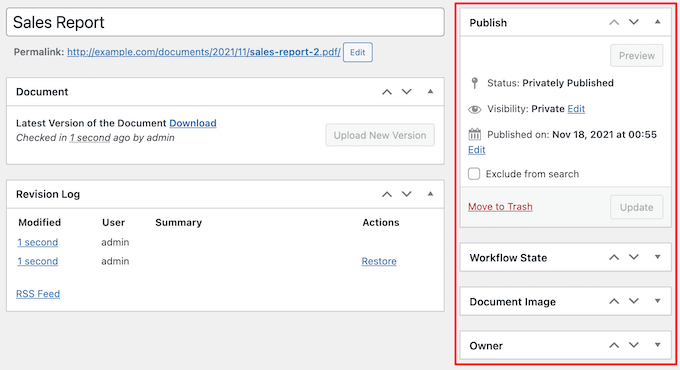Edit the published date

(x=477, y=150)
